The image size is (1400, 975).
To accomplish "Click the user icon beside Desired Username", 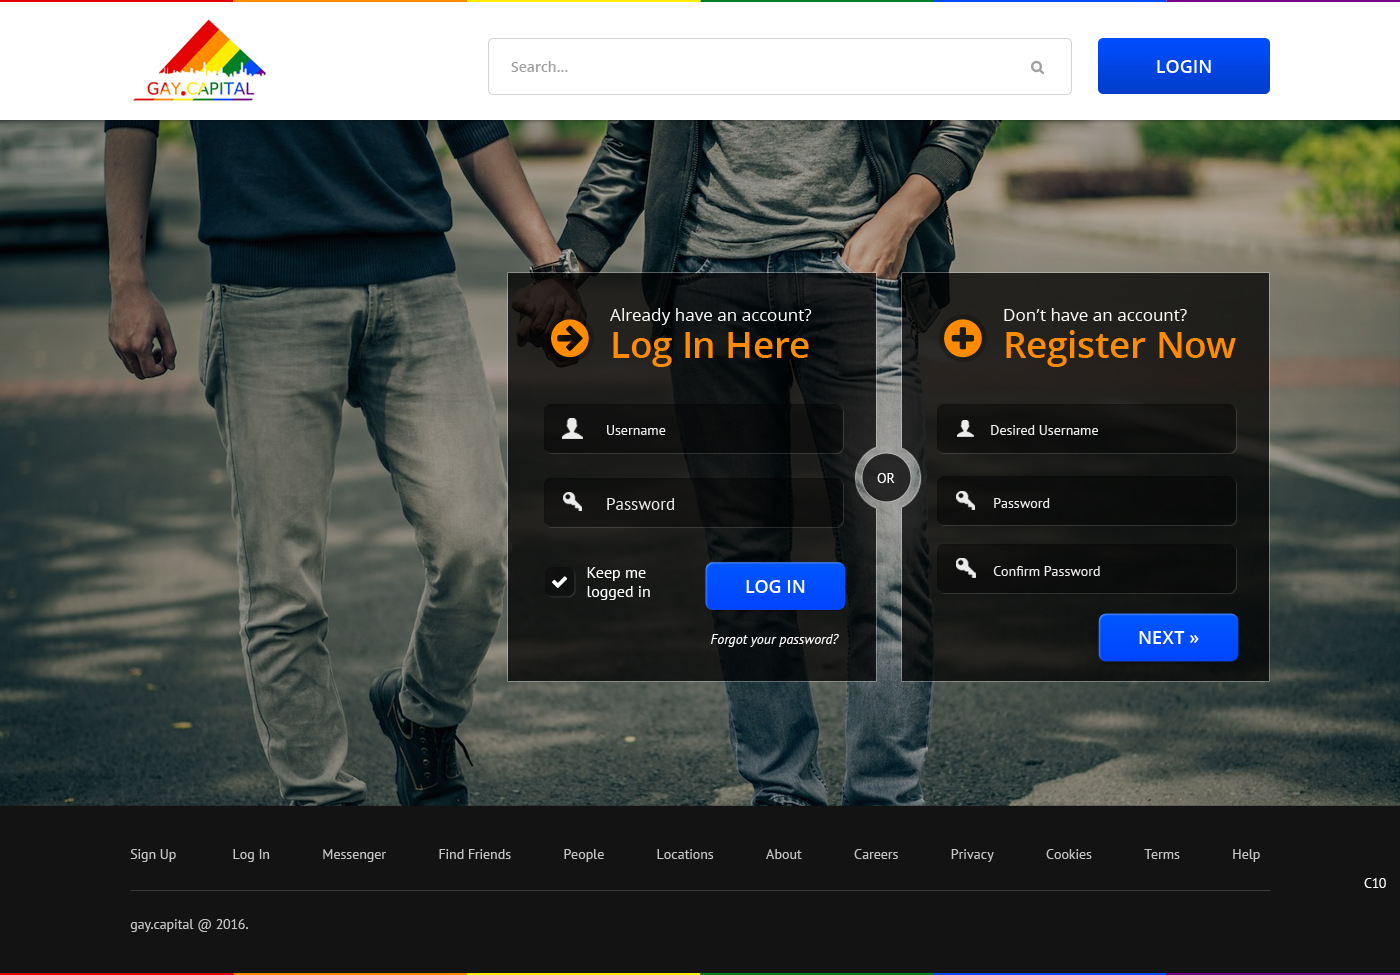I will pyautogui.click(x=965, y=429).
